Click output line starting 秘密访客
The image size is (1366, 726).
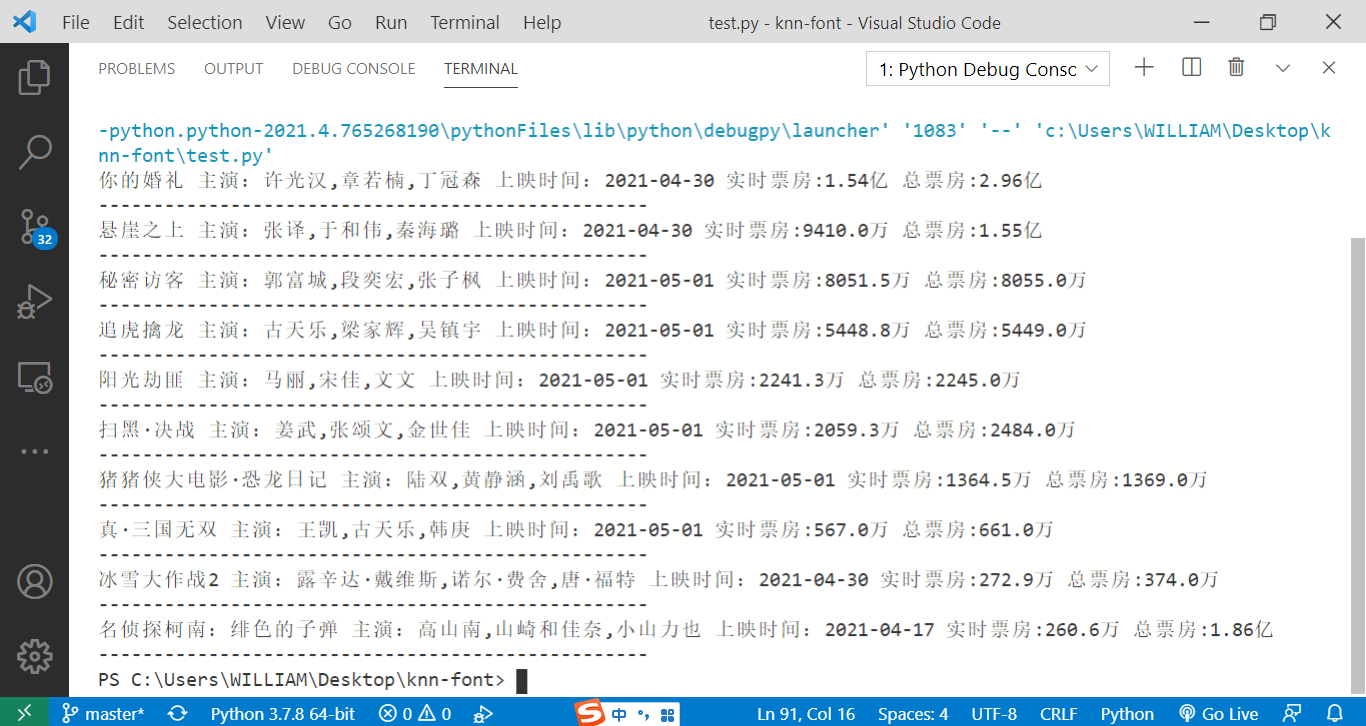pos(592,281)
